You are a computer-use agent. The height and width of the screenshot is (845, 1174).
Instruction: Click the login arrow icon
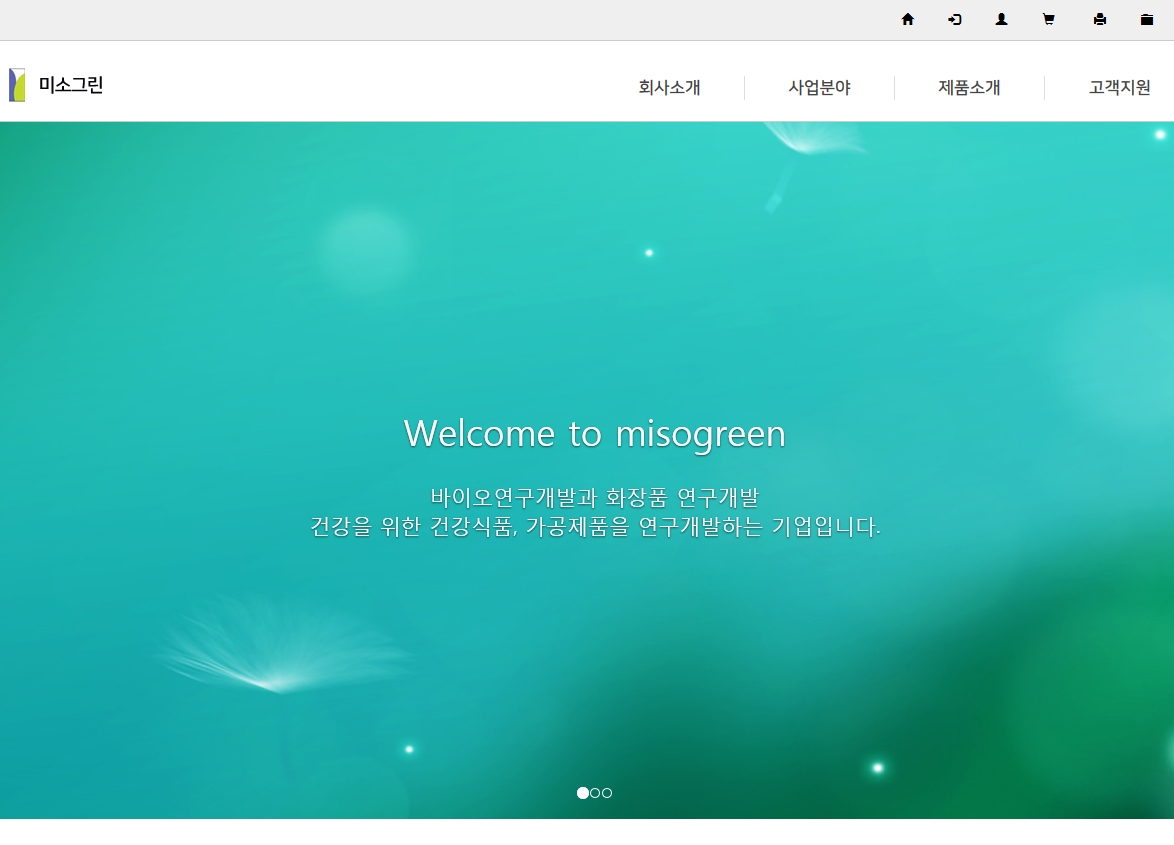955,19
